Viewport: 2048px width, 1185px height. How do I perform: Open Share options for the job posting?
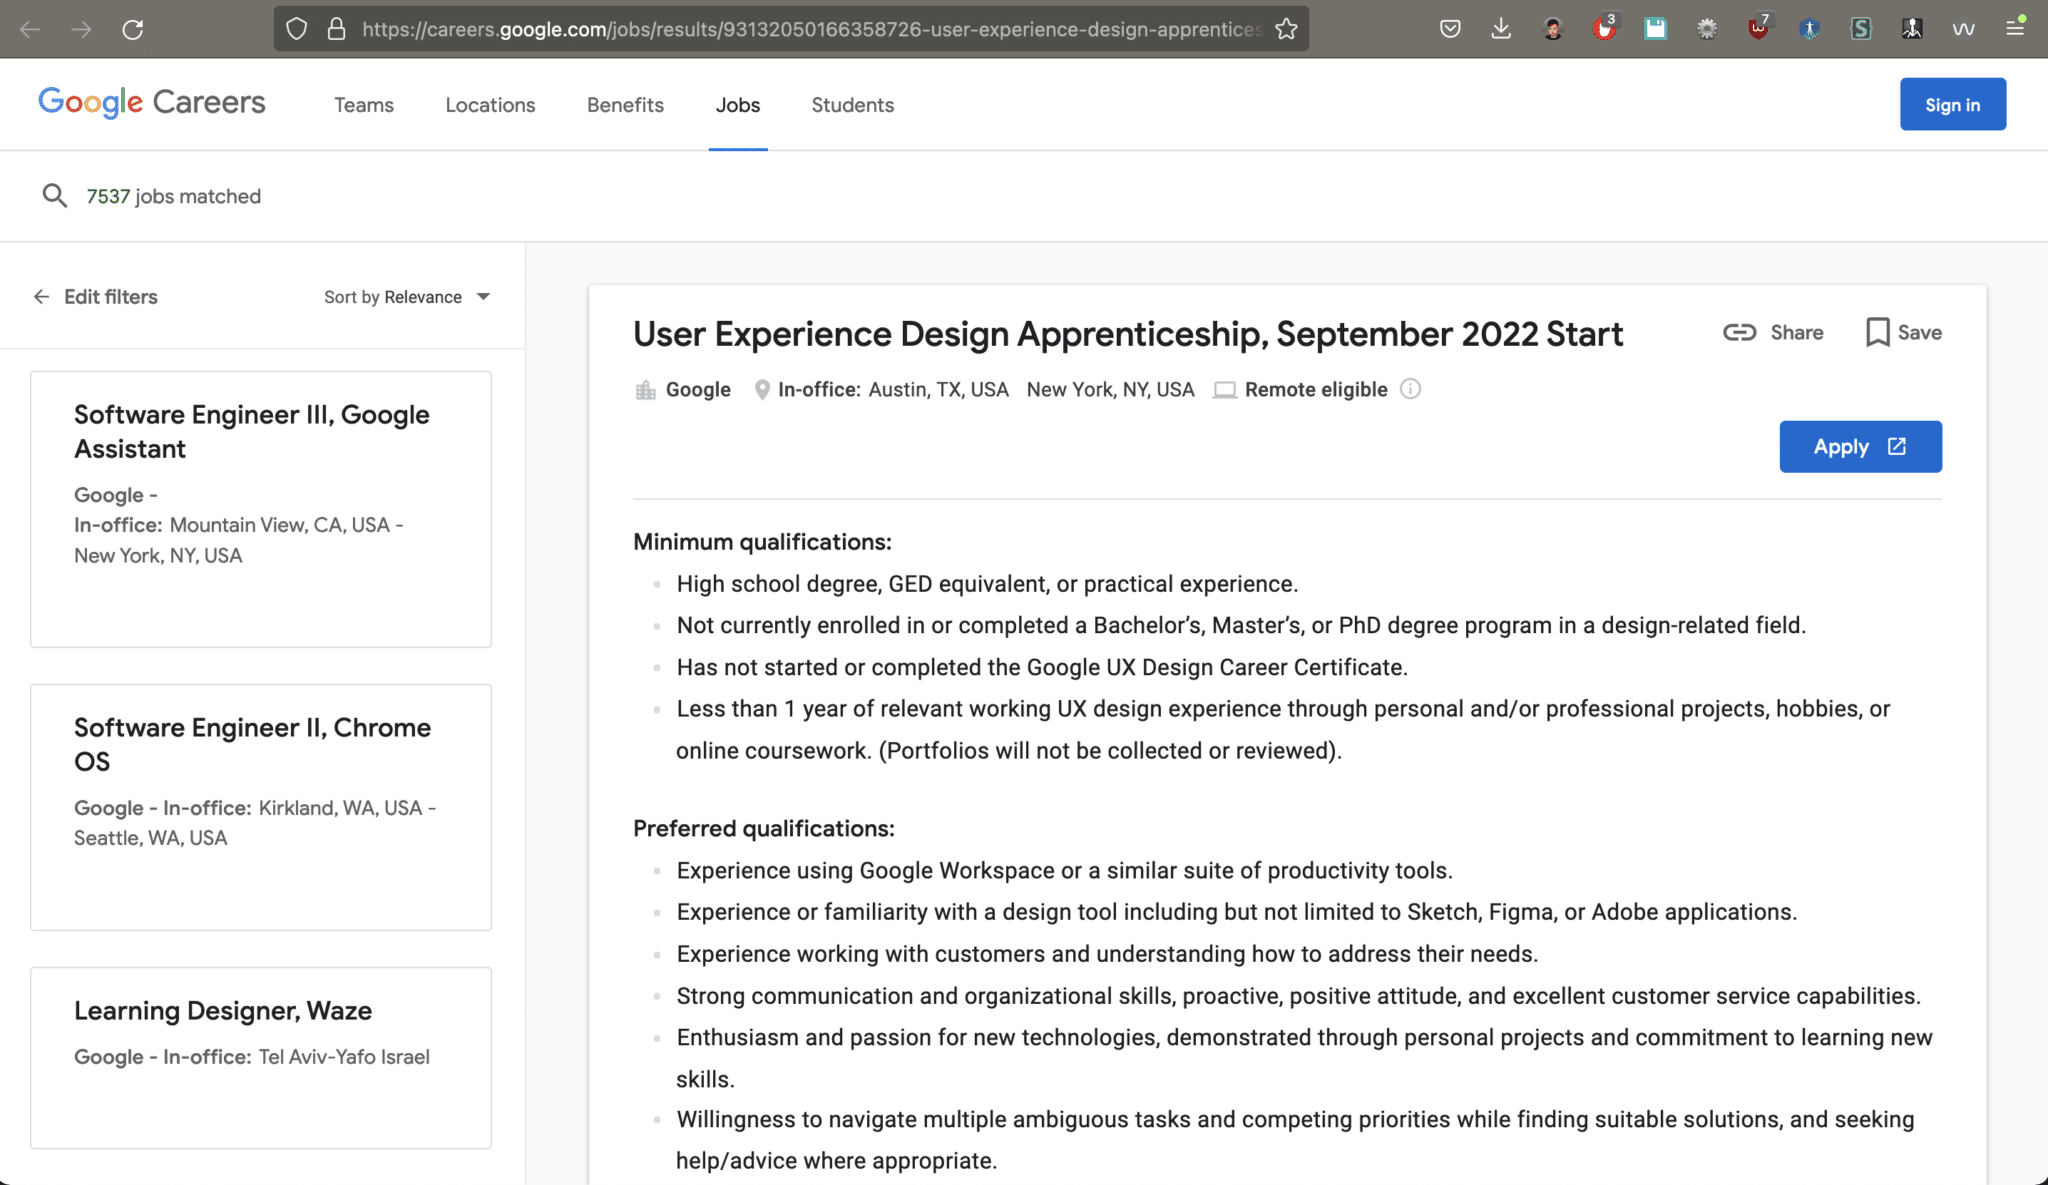1773,332
